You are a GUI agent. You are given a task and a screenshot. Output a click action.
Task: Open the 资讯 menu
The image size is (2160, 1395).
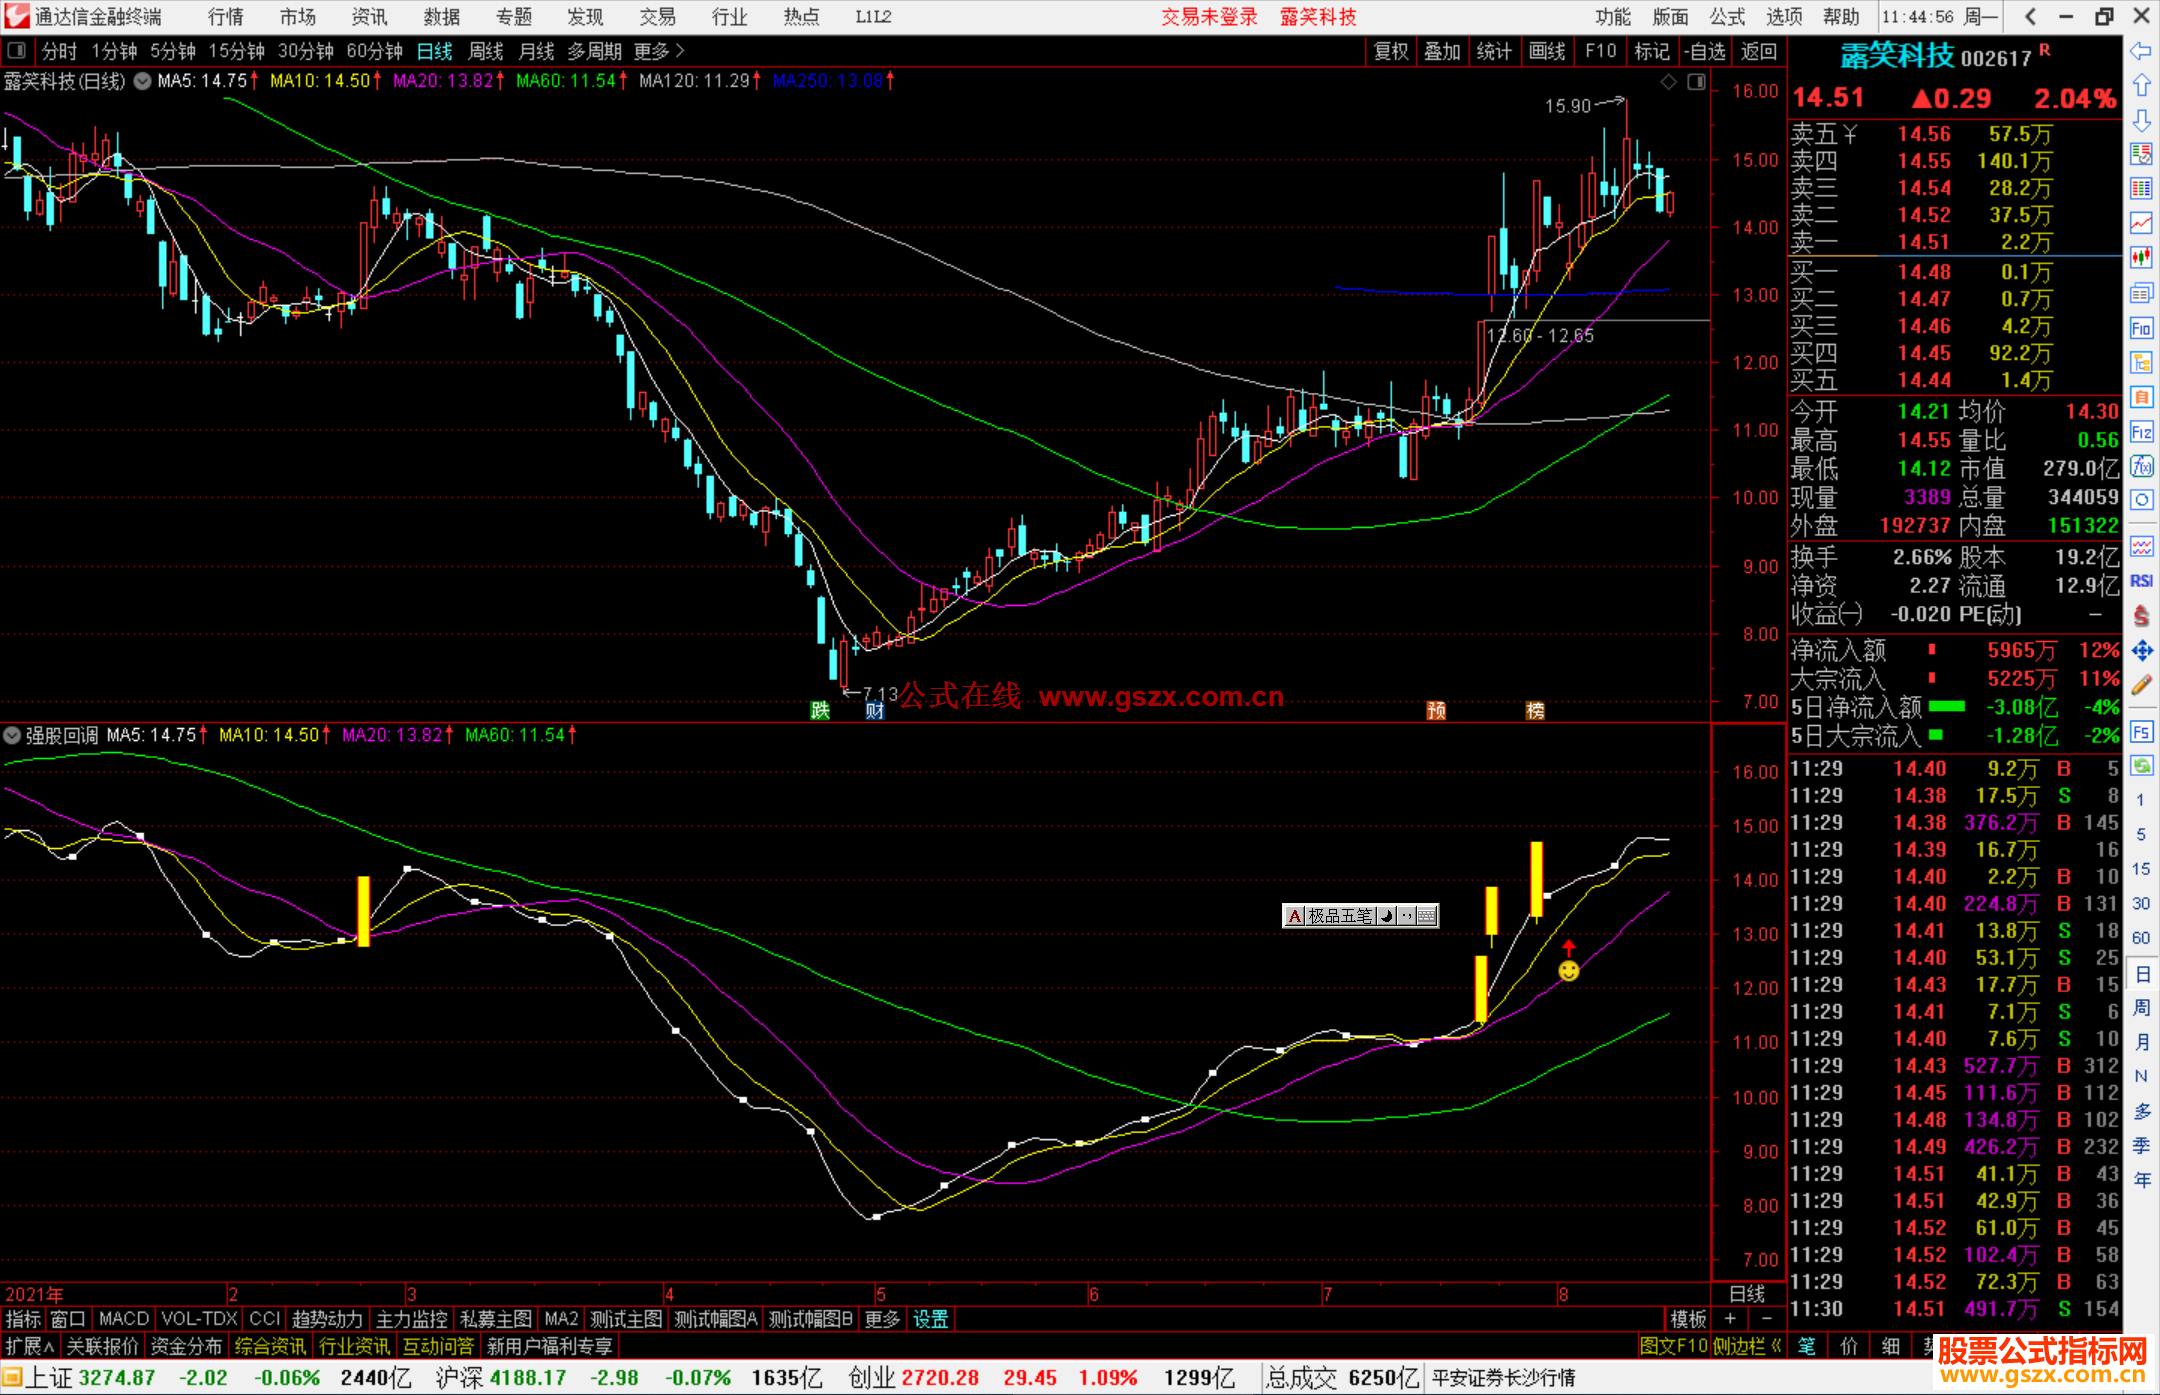click(370, 16)
